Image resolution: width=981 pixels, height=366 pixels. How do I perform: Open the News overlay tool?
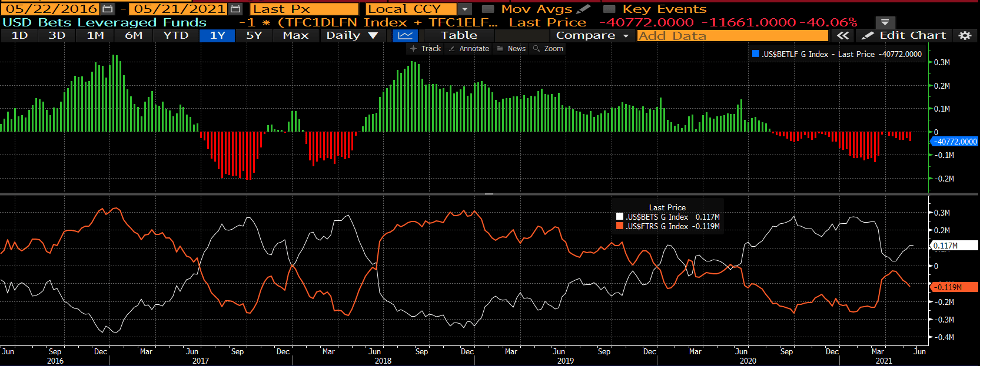[510, 49]
